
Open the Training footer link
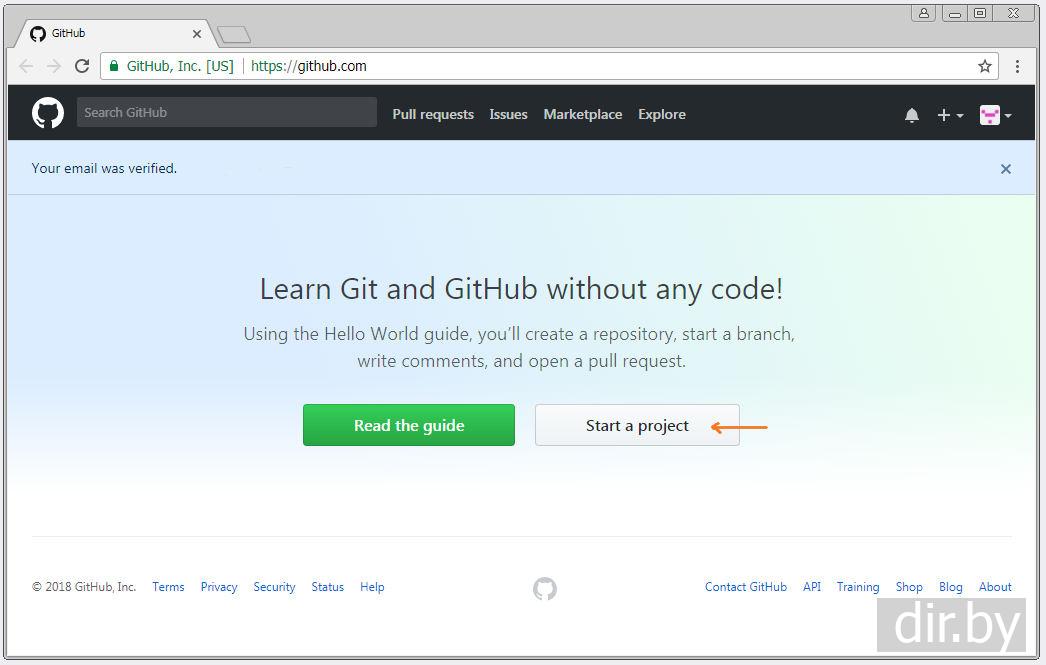[x=858, y=587]
